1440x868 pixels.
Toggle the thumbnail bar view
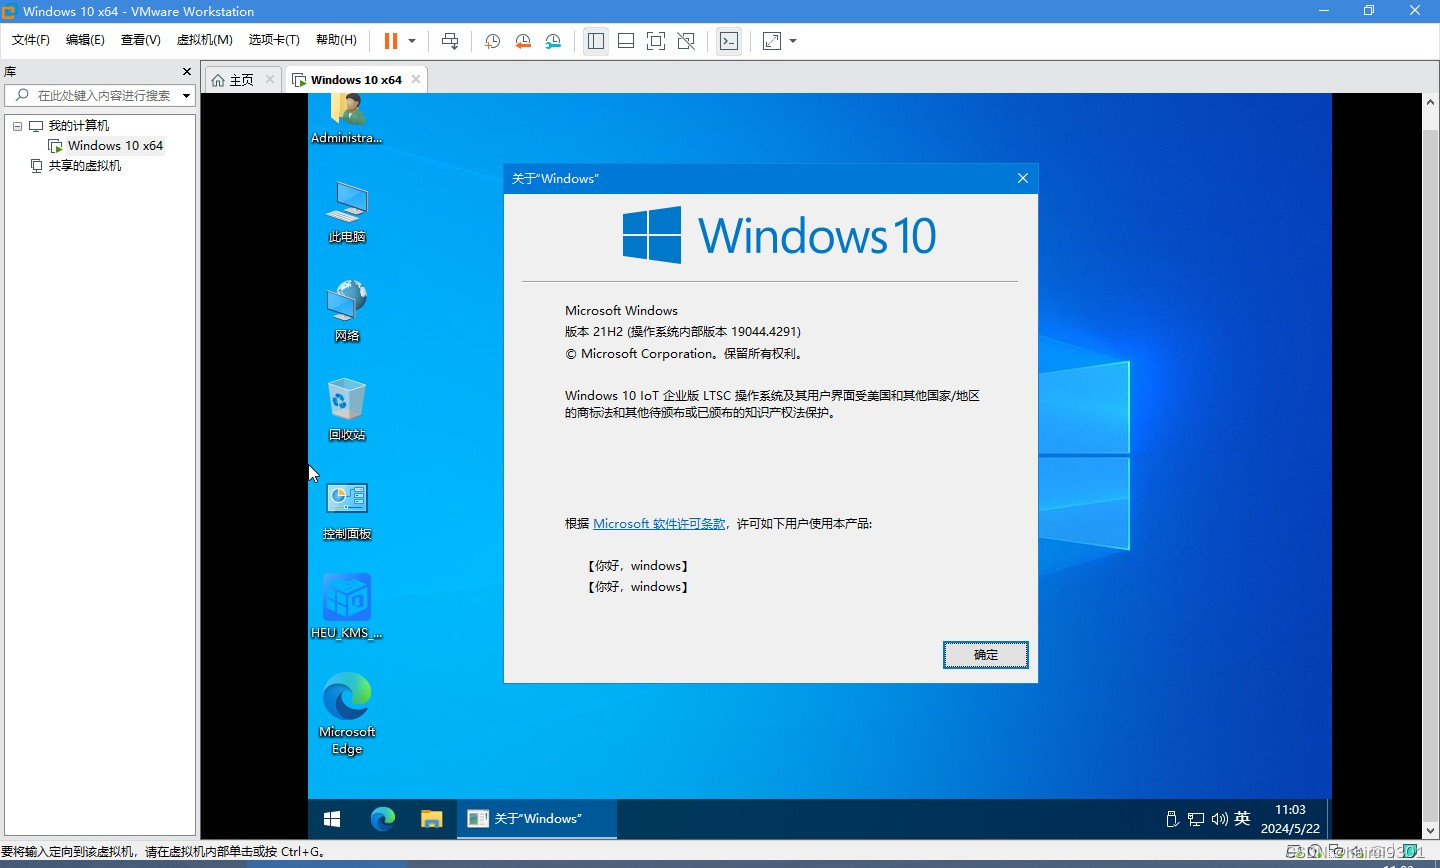(626, 41)
